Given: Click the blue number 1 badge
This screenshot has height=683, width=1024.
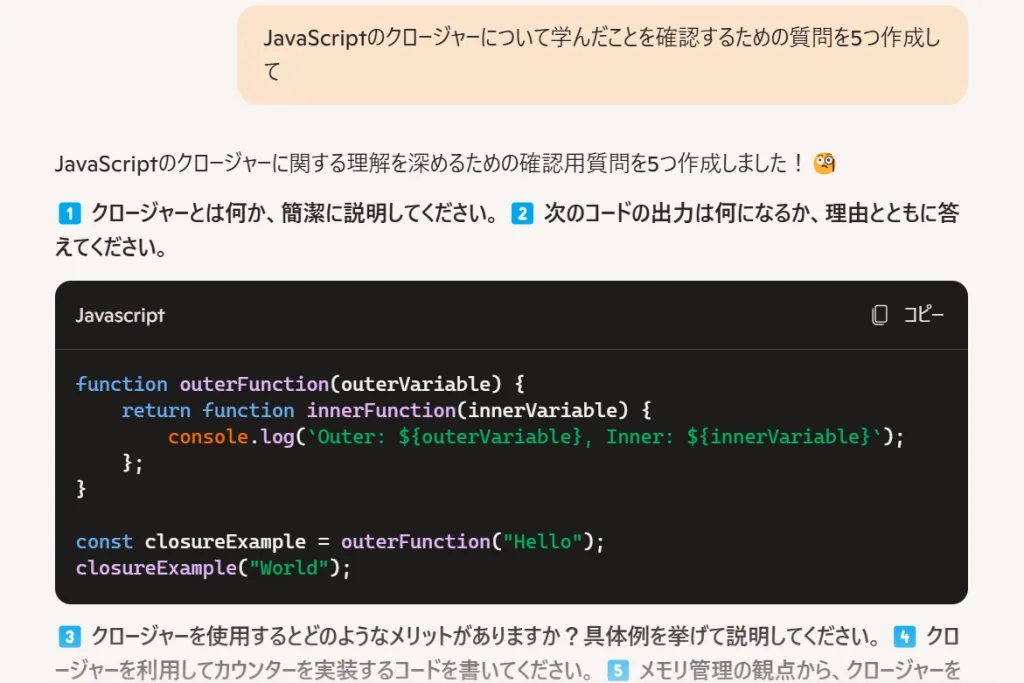Looking at the screenshot, I should [69, 213].
